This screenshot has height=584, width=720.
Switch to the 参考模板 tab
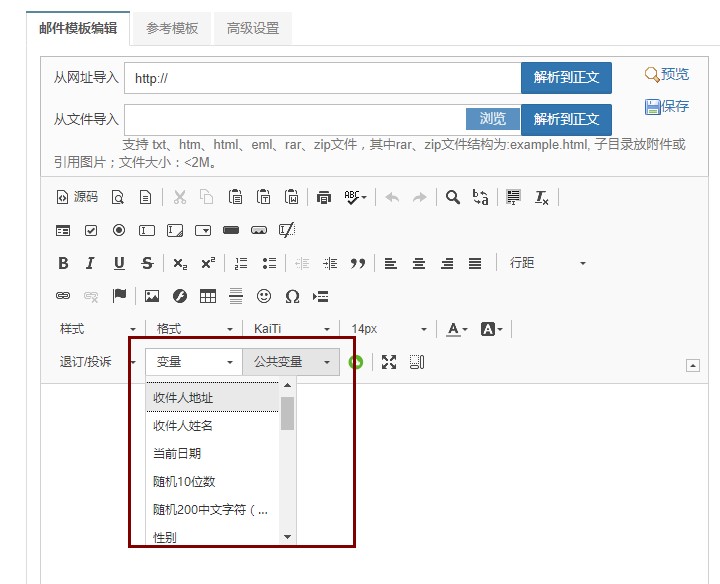172,28
